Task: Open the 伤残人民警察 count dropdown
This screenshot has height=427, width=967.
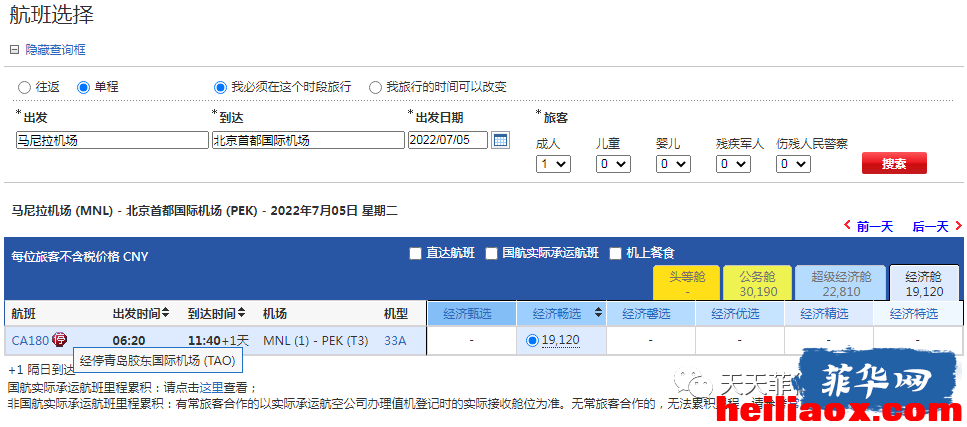Action: [793, 164]
